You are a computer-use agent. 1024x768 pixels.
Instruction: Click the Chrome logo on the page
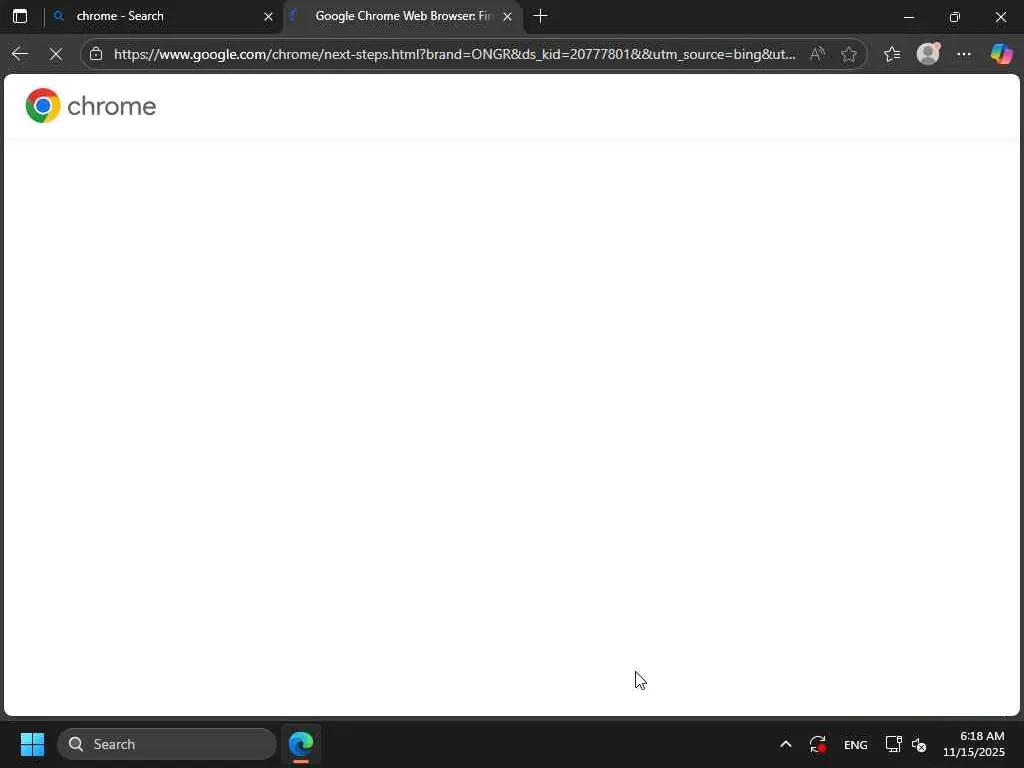(91, 106)
